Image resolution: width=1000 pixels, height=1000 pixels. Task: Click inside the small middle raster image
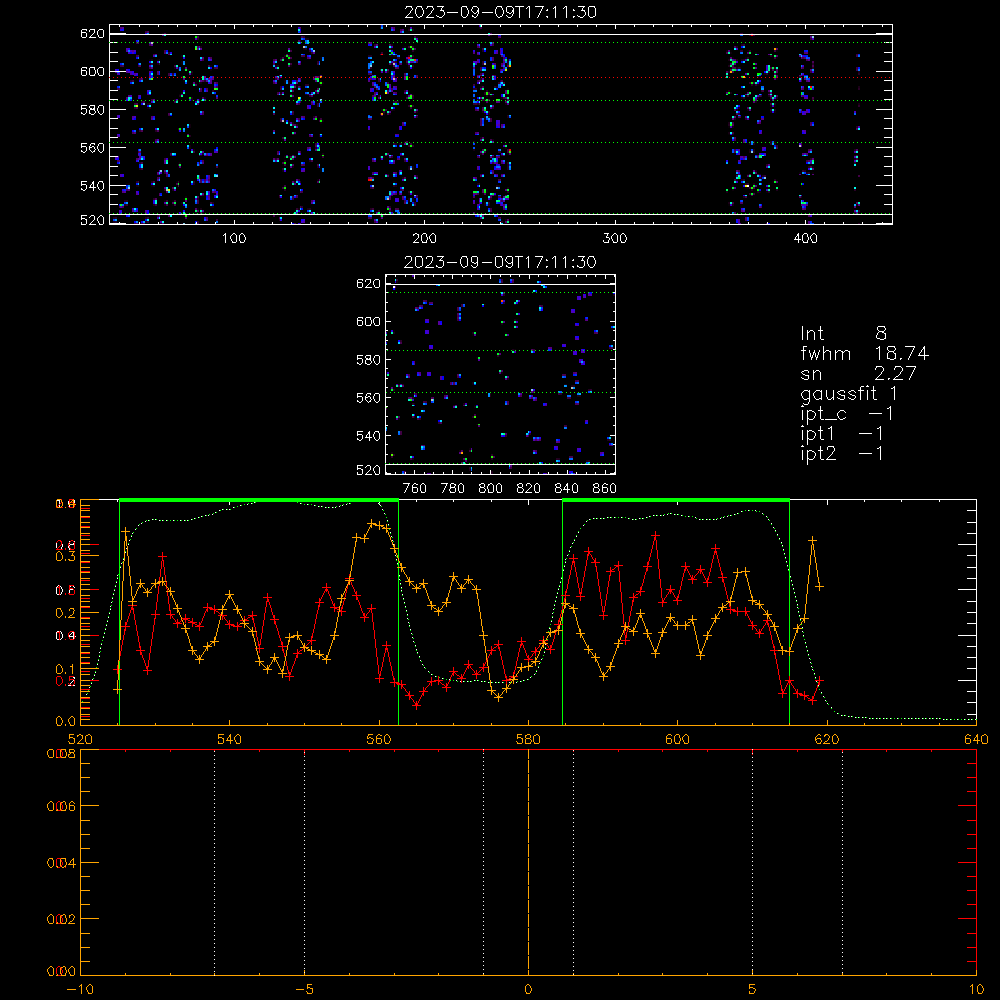(x=501, y=374)
